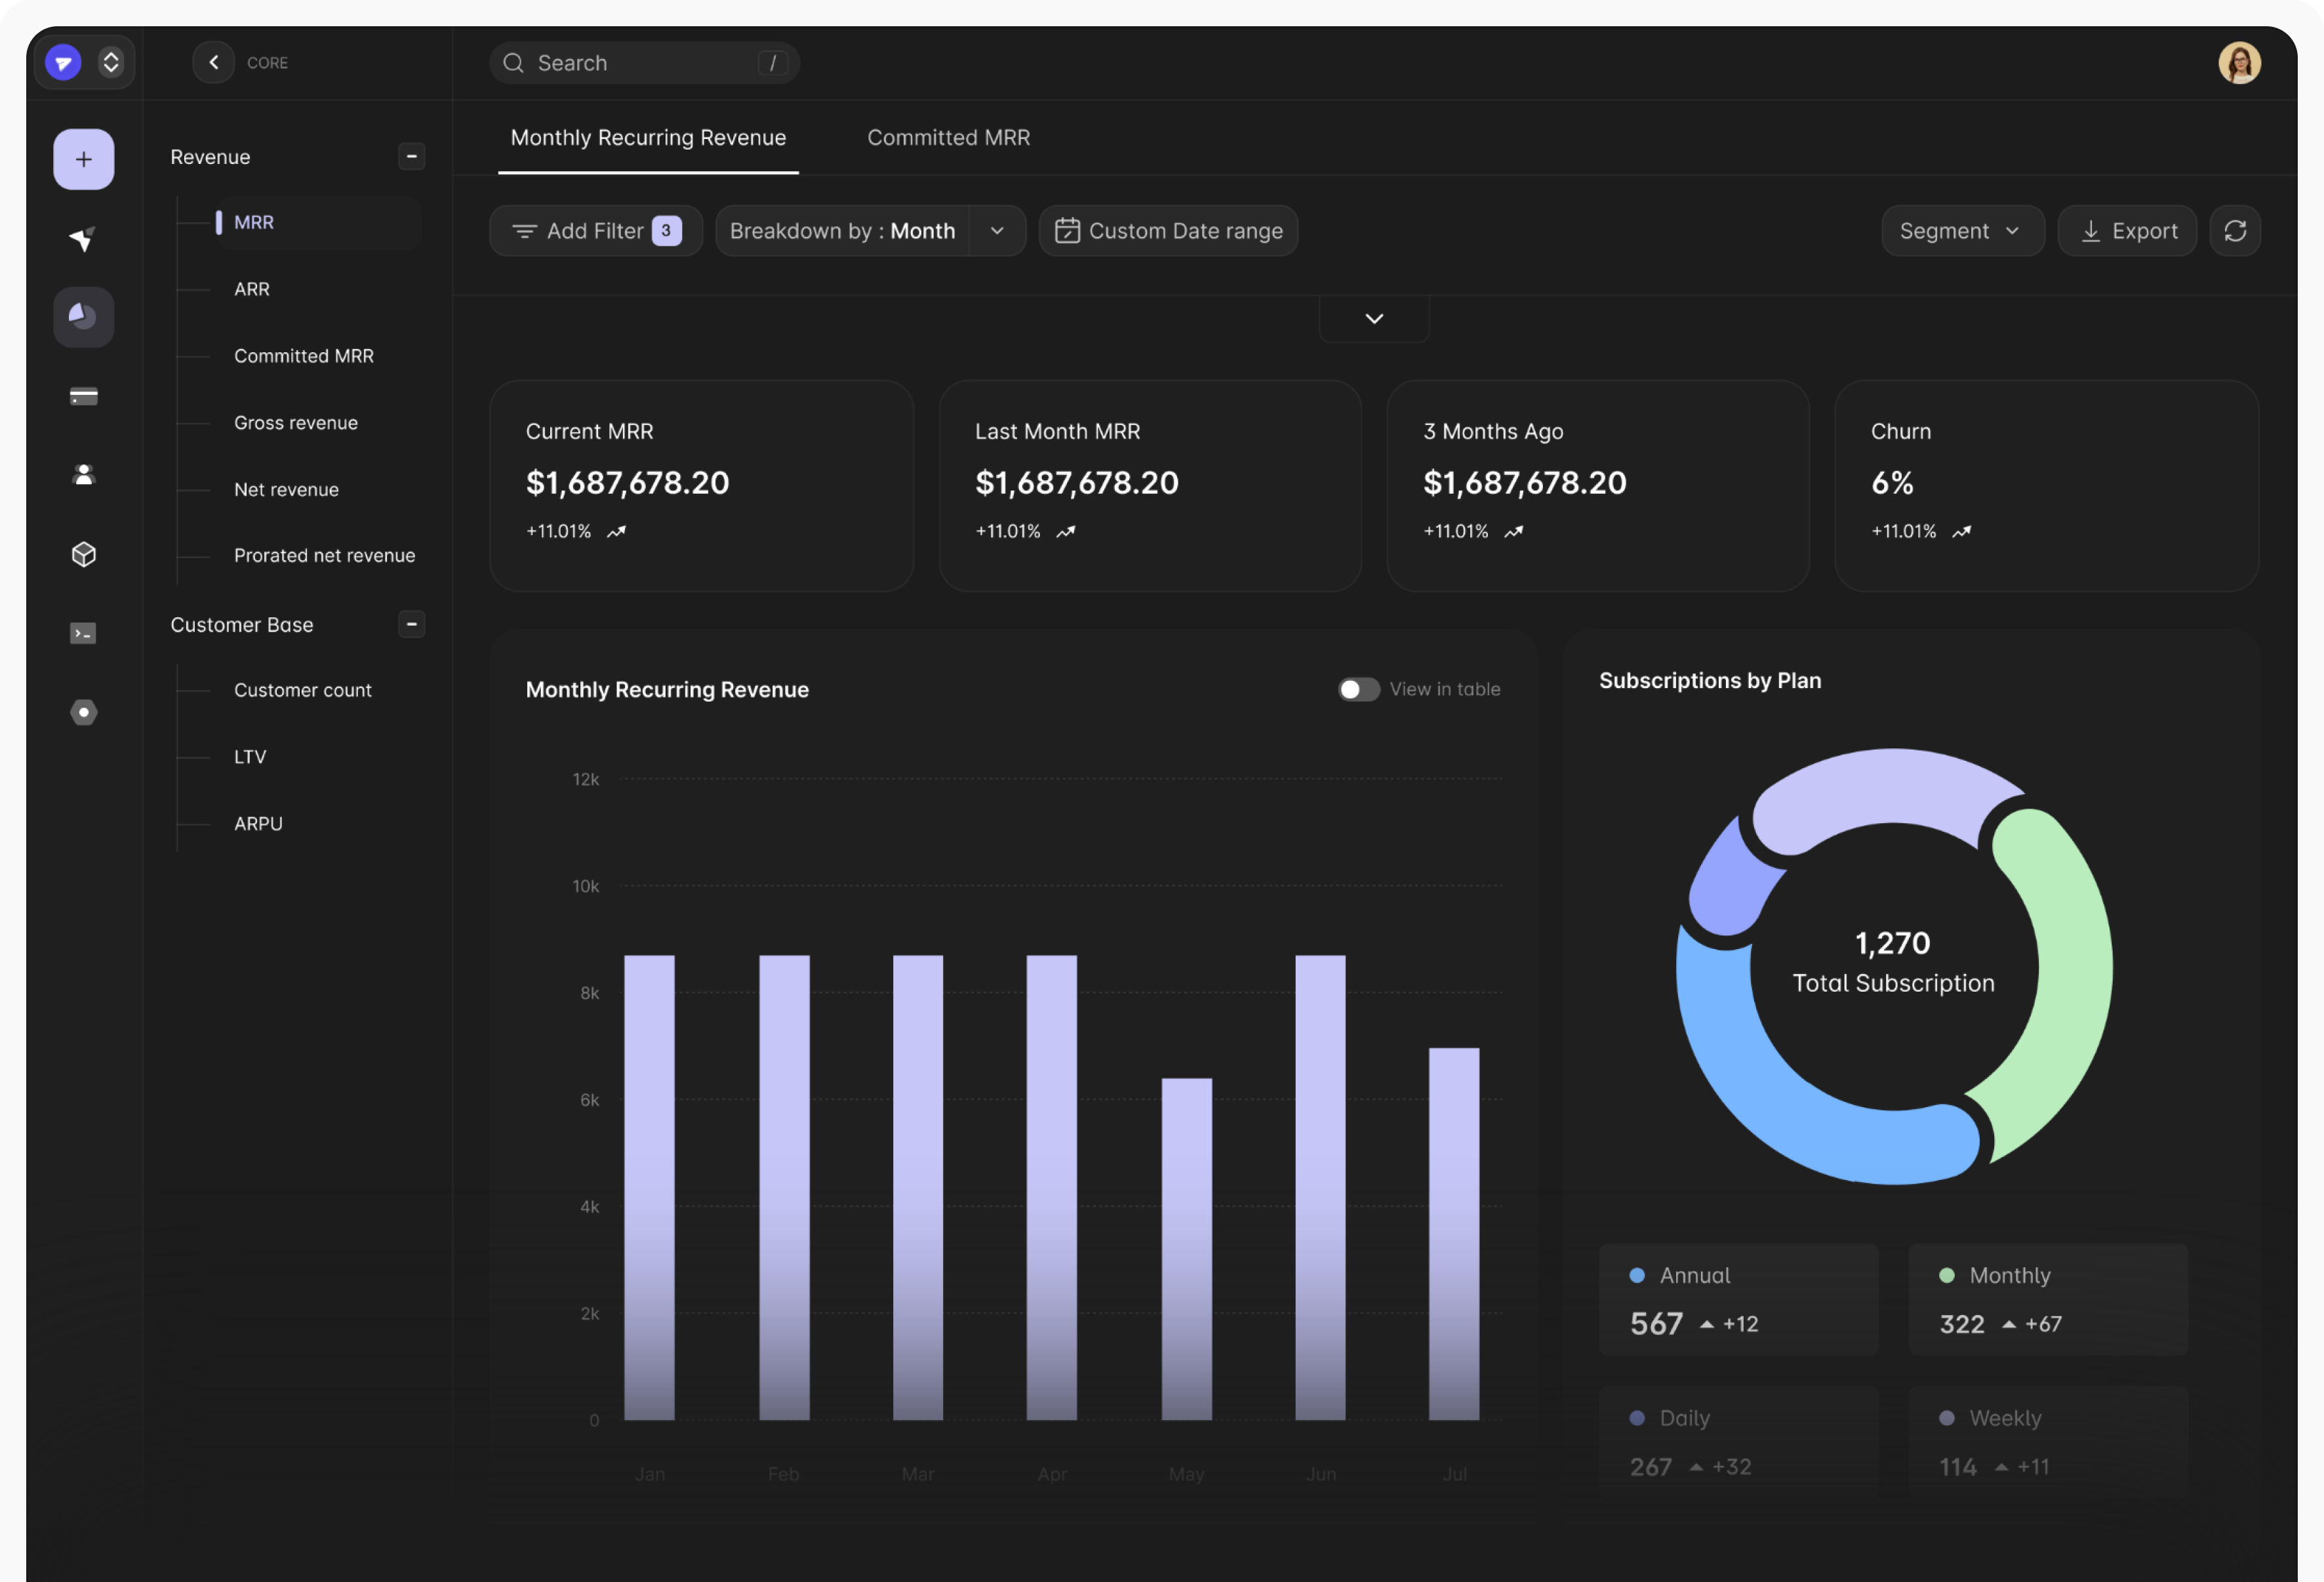Click the cube products icon
2324x1582 pixels.
click(83, 554)
